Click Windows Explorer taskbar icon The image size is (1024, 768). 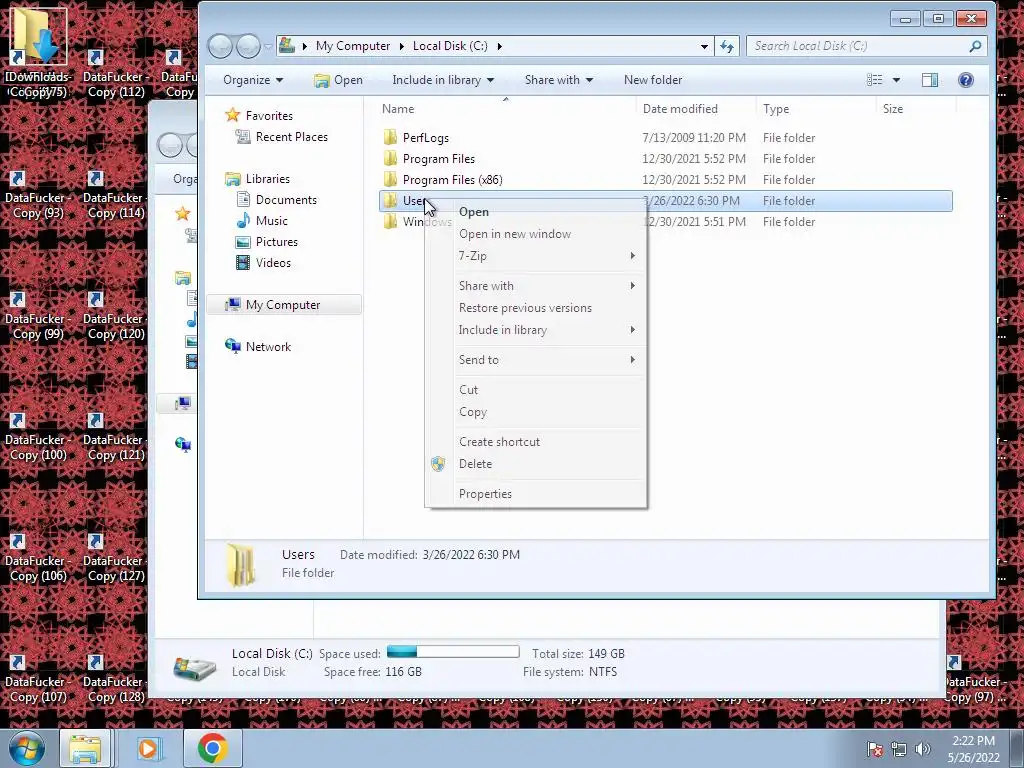[x=86, y=748]
